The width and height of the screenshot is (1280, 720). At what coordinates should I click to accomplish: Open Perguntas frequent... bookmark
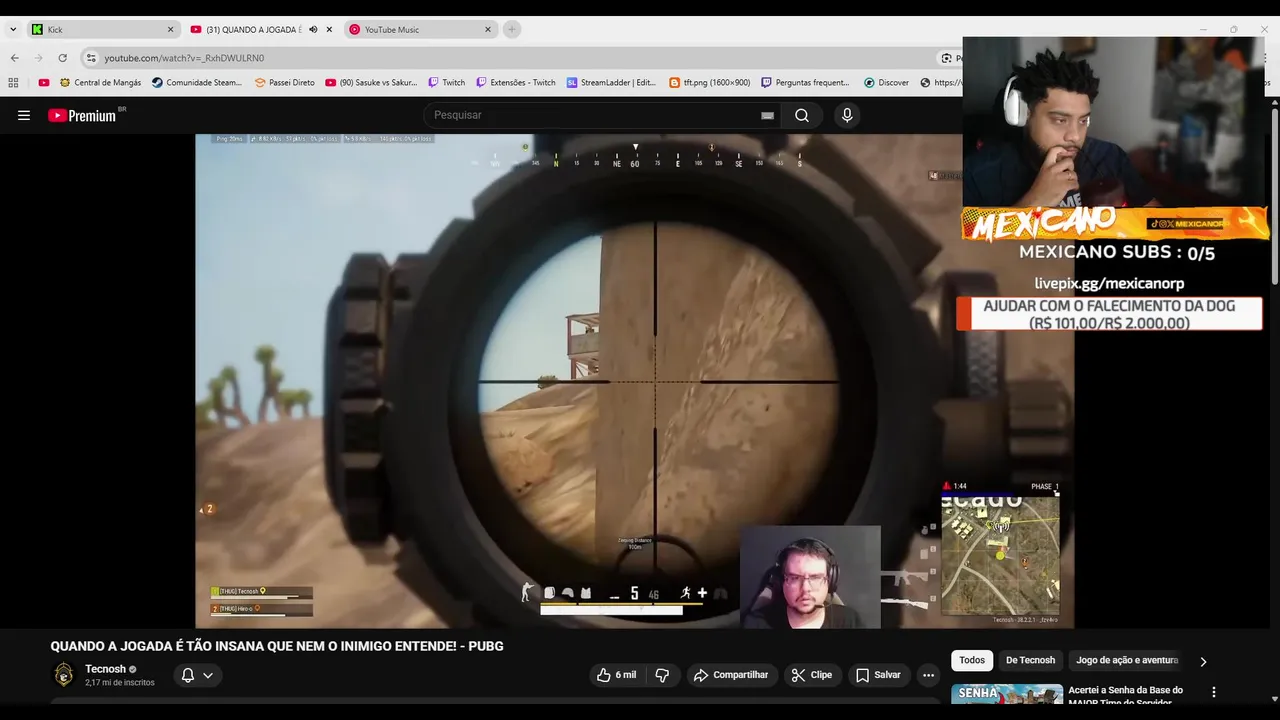click(x=806, y=83)
